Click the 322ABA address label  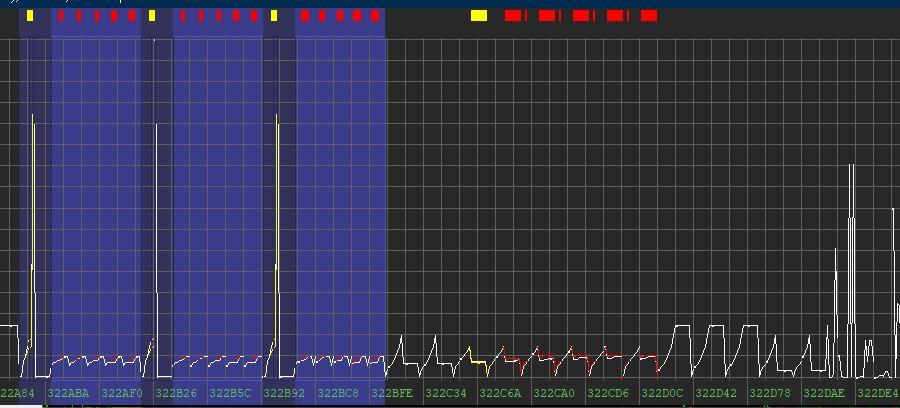[68, 394]
